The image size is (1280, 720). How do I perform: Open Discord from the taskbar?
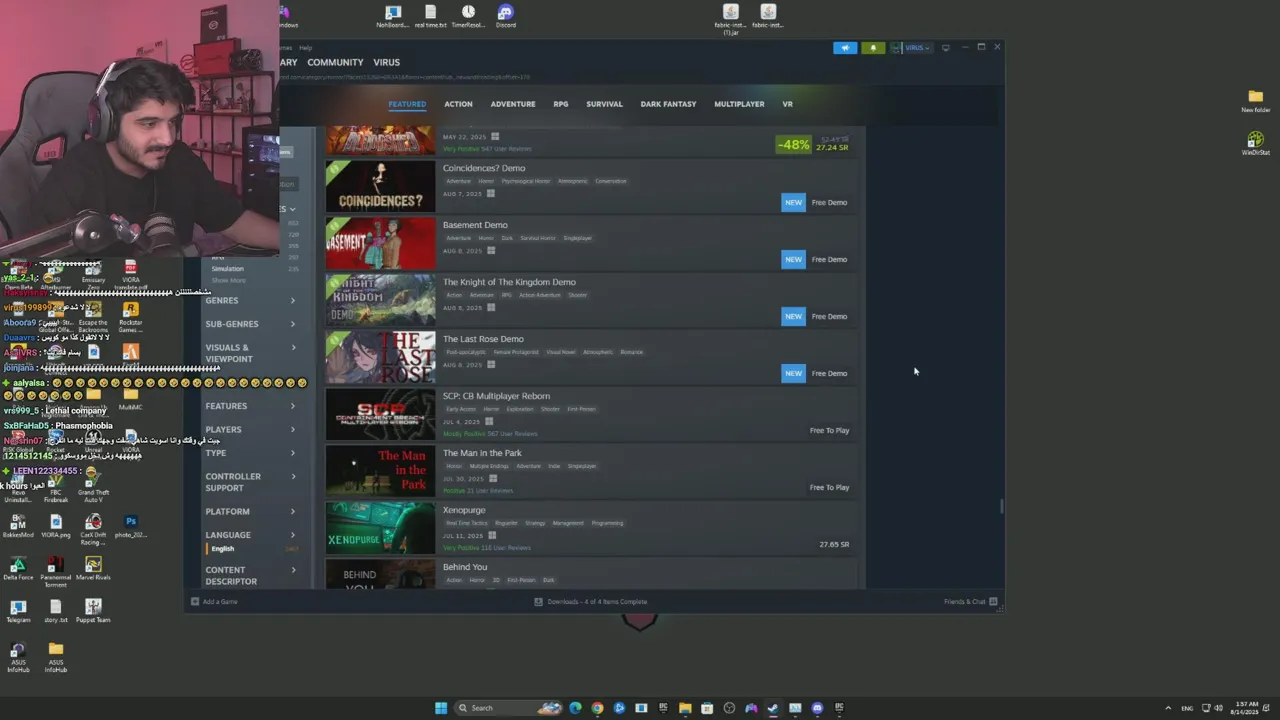coord(817,708)
